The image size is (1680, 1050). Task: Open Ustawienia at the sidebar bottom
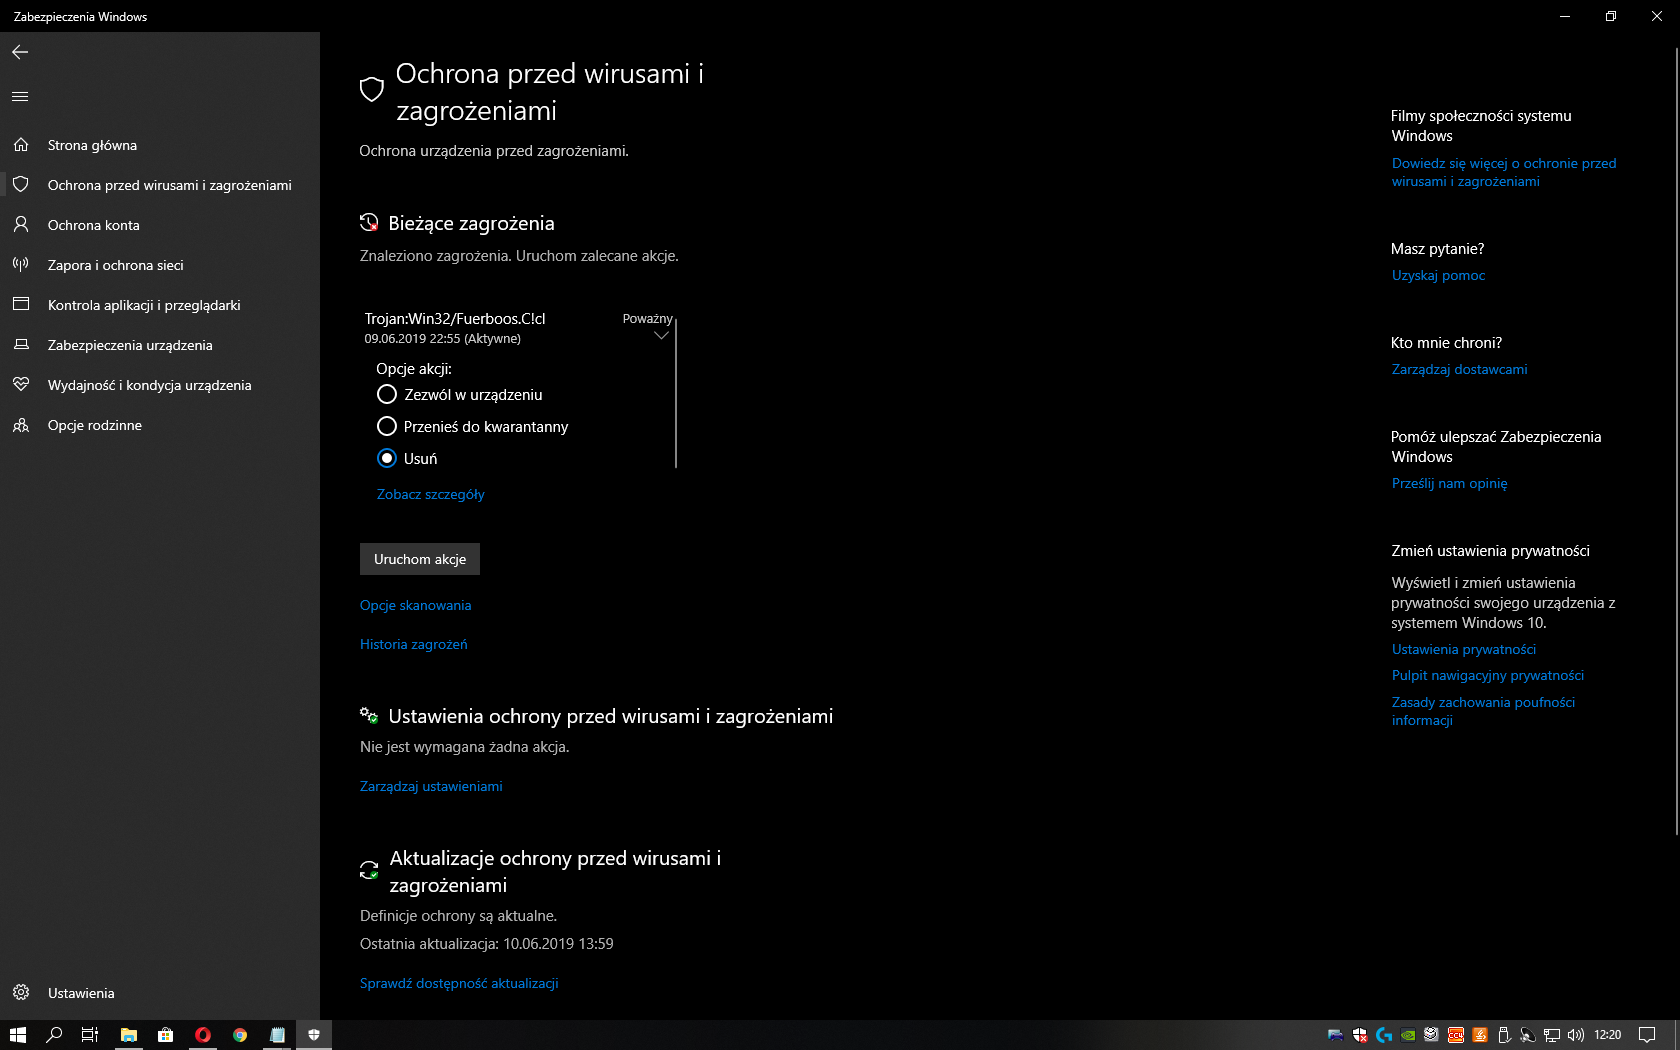click(160, 993)
